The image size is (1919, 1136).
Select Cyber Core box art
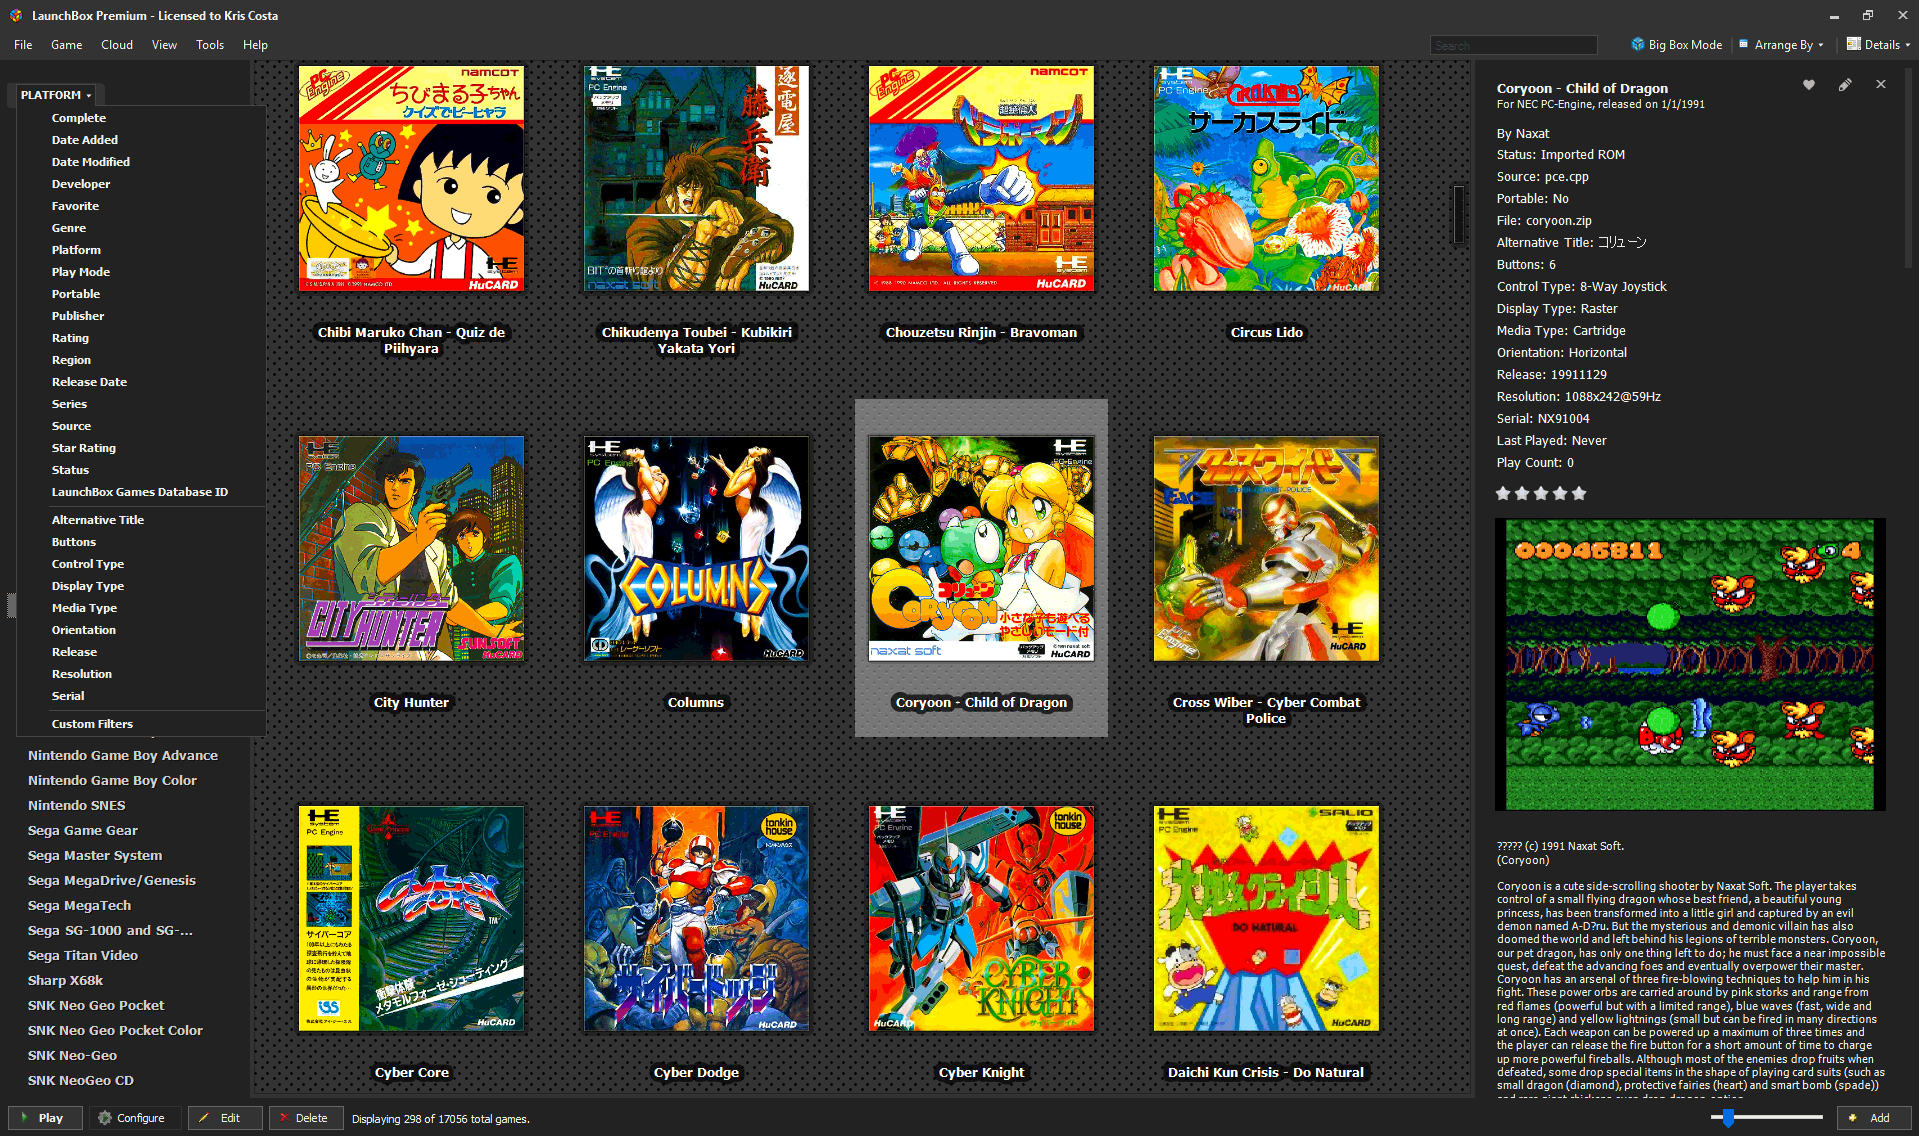click(x=411, y=919)
